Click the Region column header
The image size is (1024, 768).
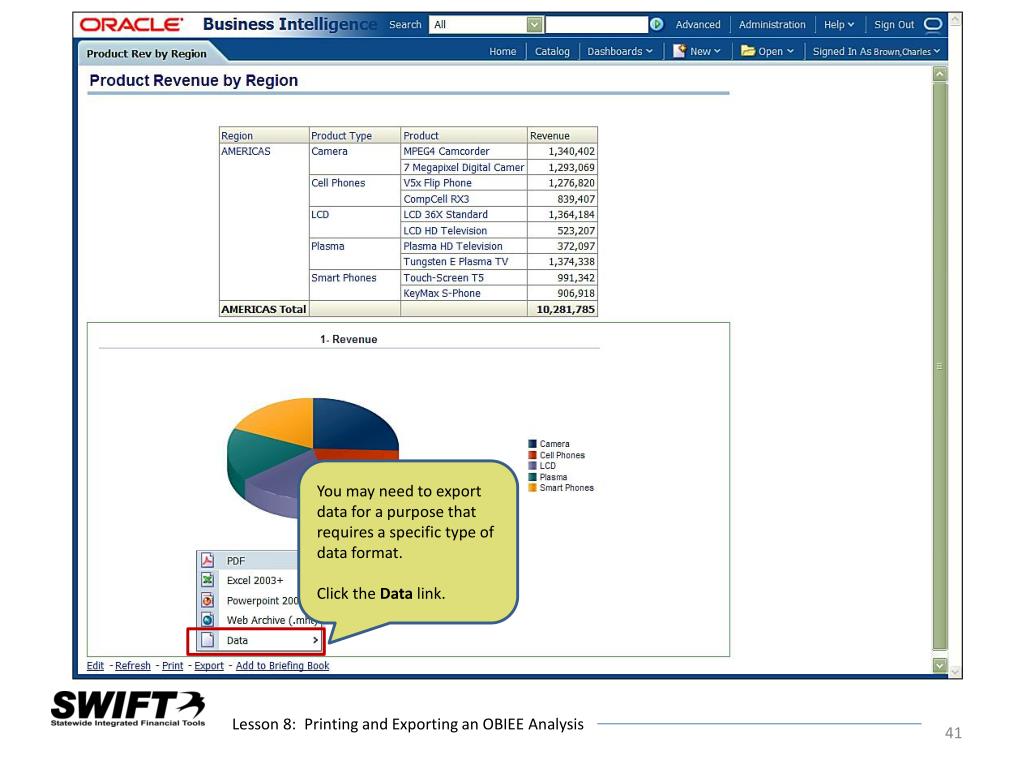[264, 135]
